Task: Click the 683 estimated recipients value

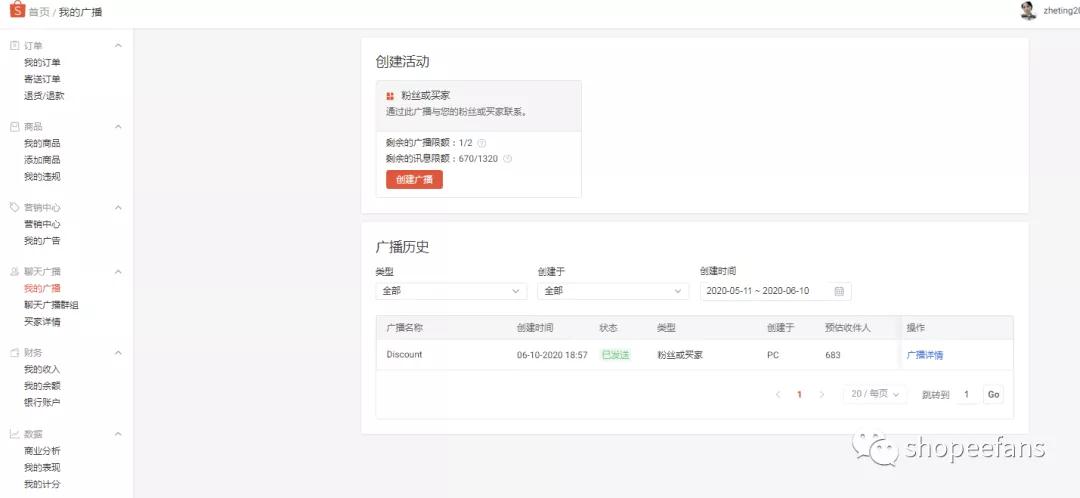Action: point(832,355)
